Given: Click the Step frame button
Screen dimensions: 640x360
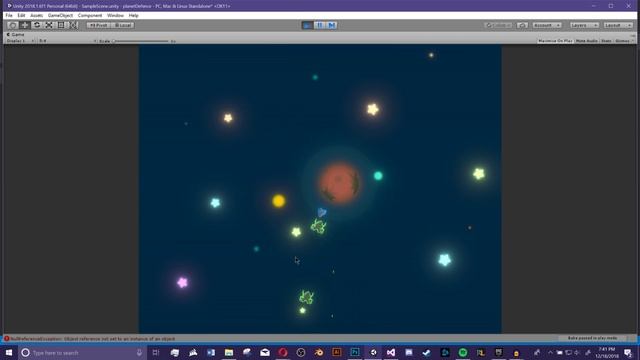Looking at the screenshot, I should (331, 25).
